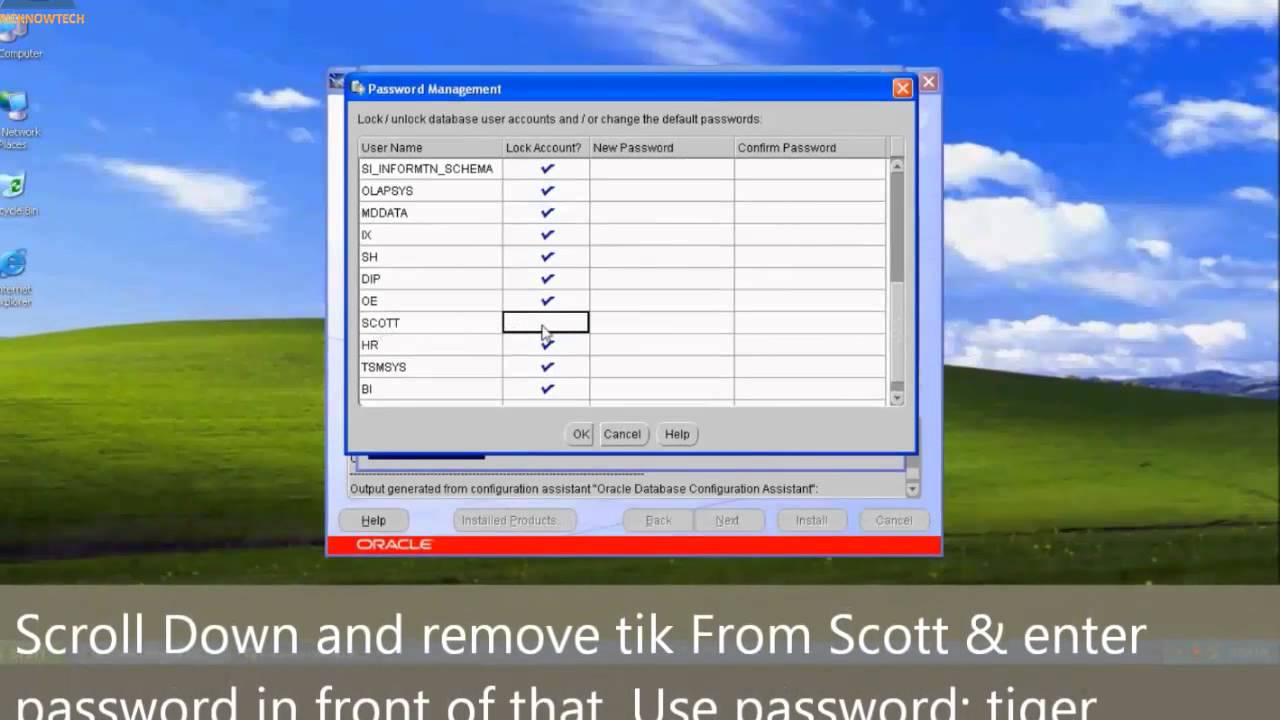Select the SCOTT user name row
Screen dimensions: 1280x720
[430, 323]
